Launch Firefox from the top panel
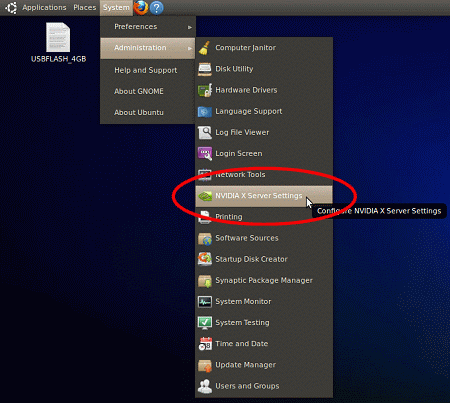The image size is (450, 403). 141,8
